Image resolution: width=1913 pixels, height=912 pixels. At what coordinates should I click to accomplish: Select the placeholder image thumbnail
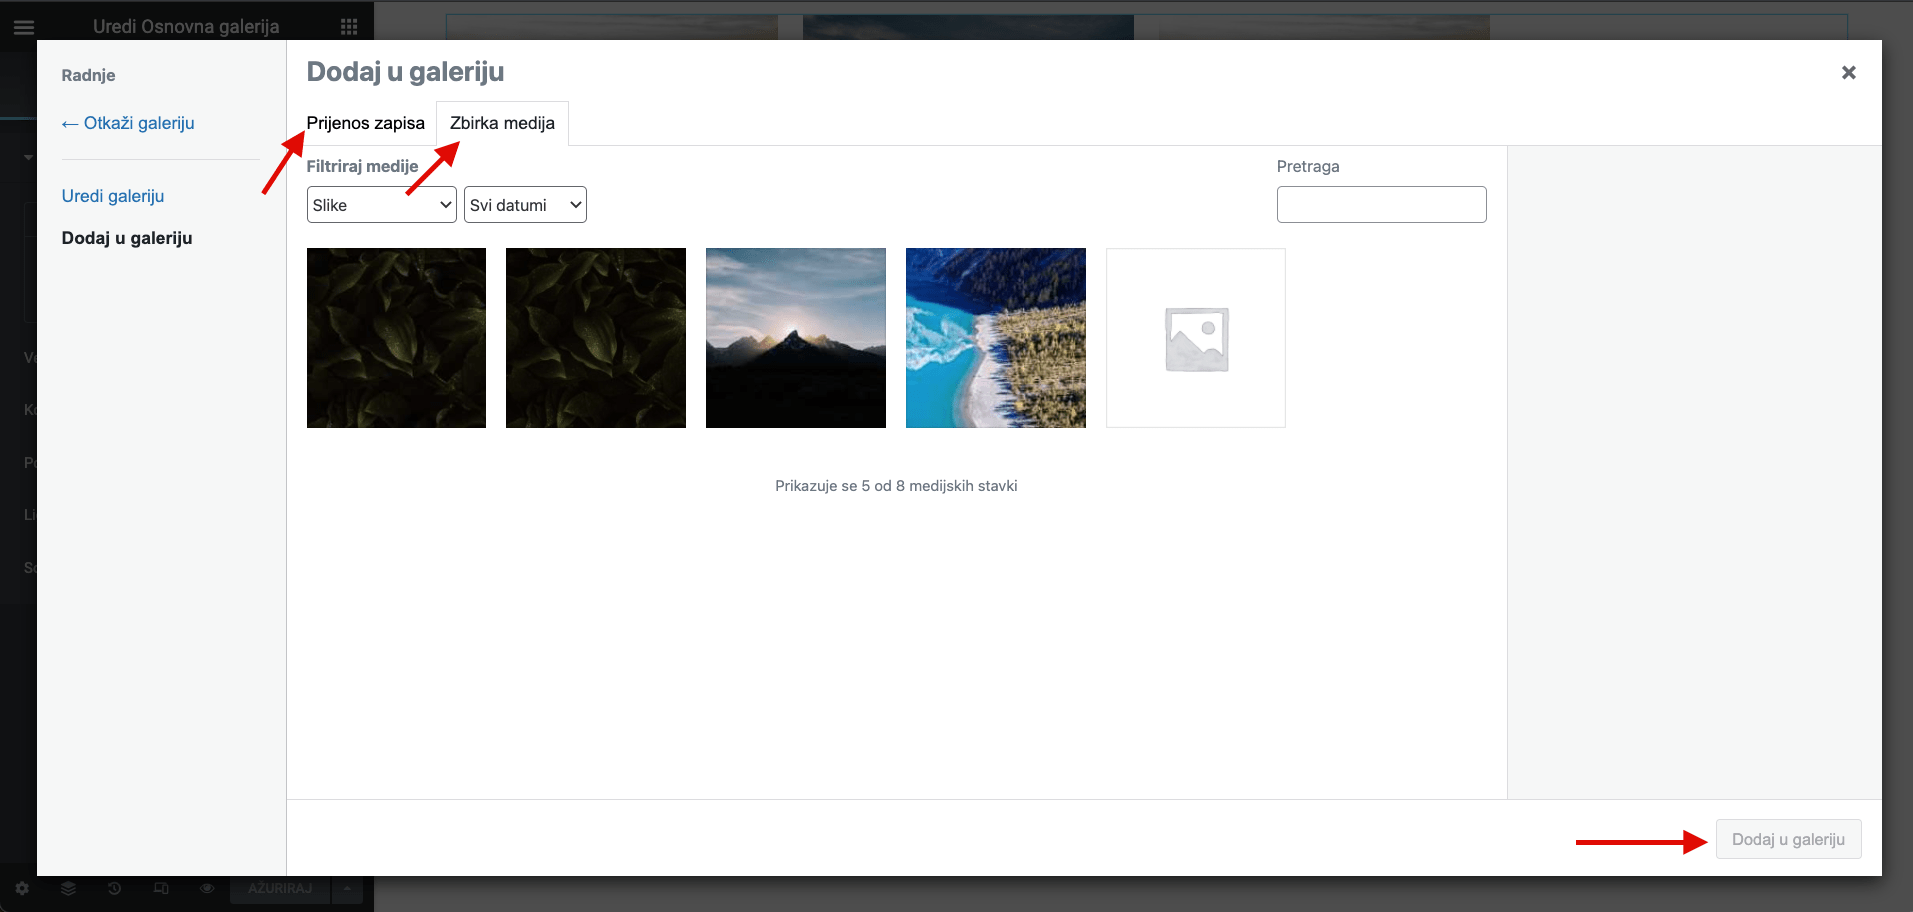1196,338
